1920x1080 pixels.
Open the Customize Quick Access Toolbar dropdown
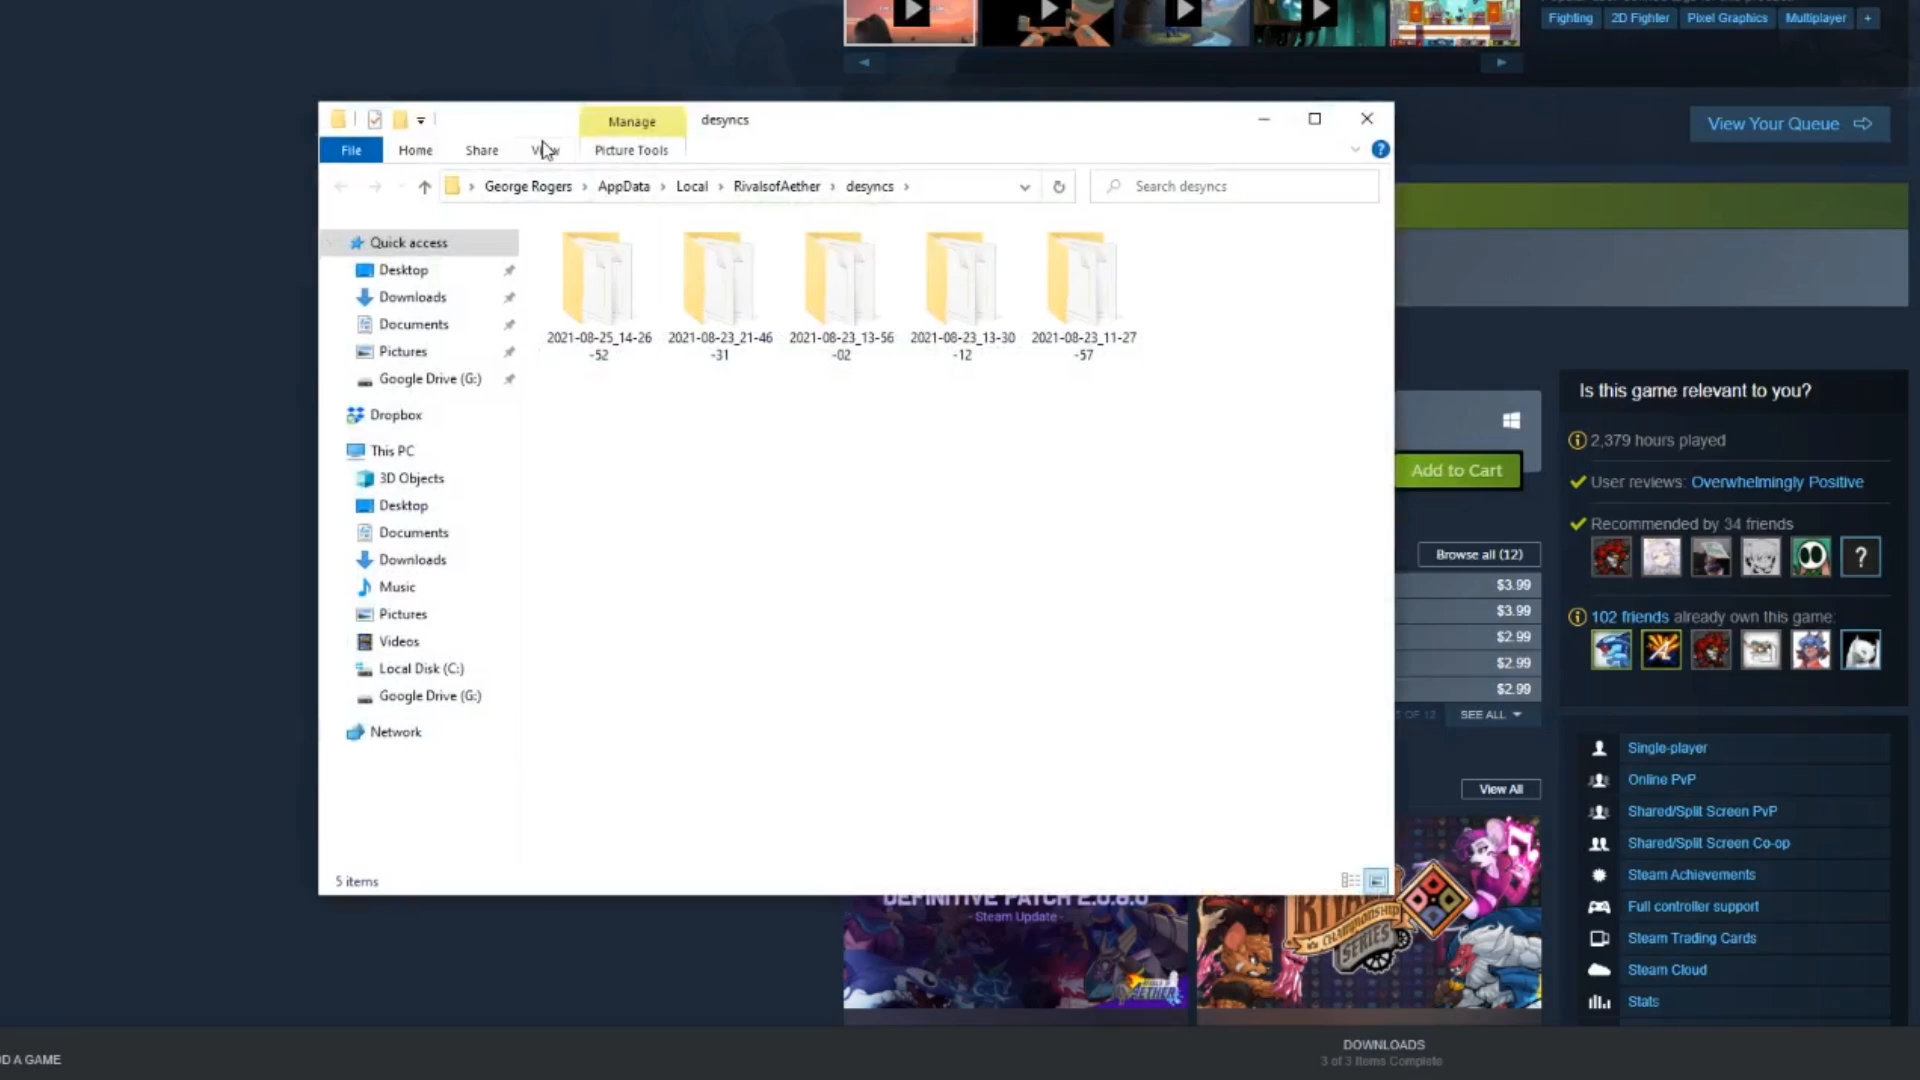click(421, 120)
